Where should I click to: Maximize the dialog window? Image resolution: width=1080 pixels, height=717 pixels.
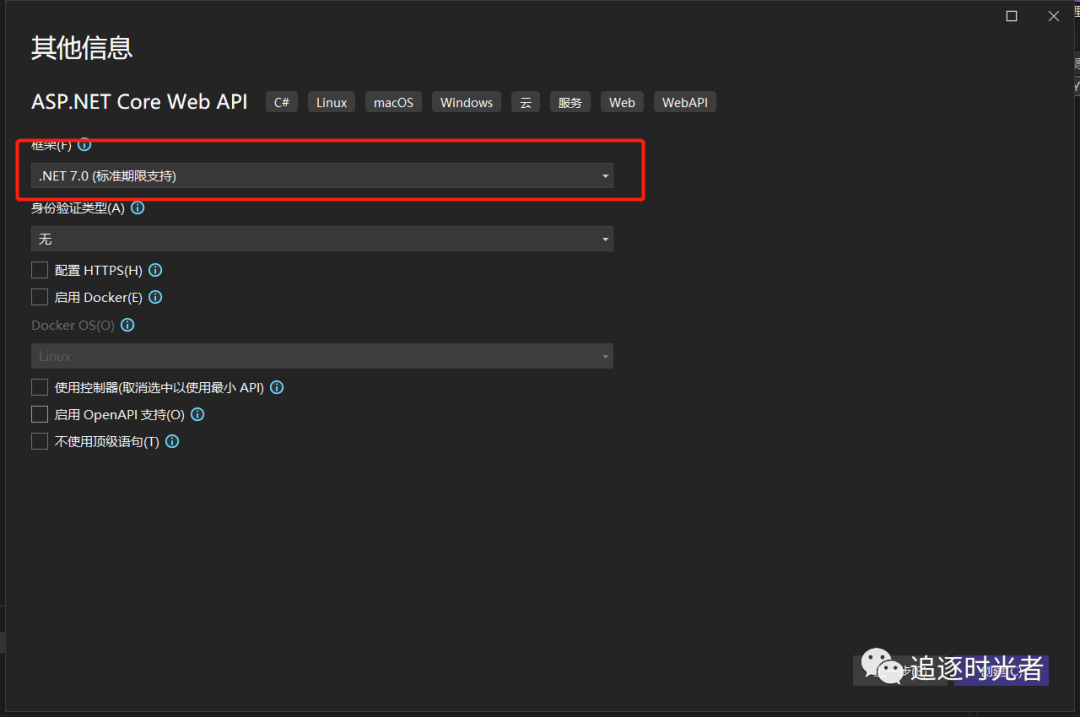click(1011, 16)
